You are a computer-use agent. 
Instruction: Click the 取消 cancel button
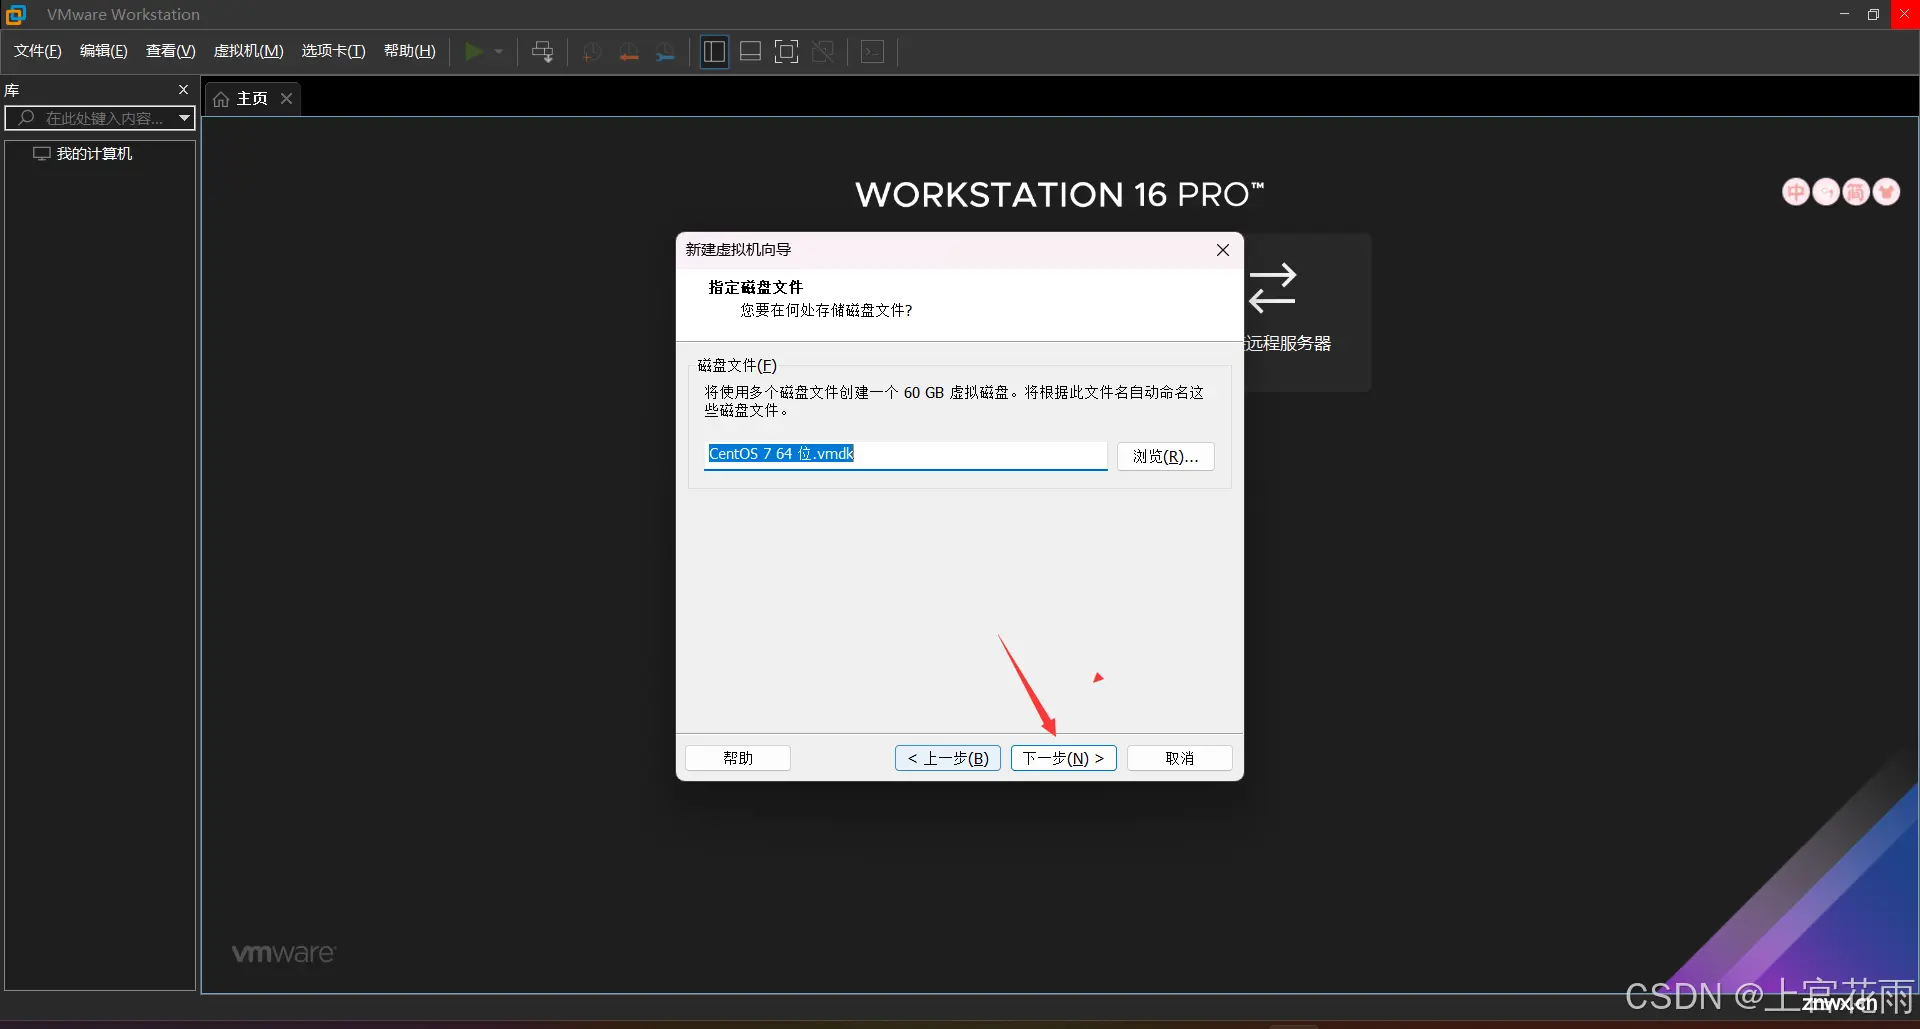[x=1180, y=758]
